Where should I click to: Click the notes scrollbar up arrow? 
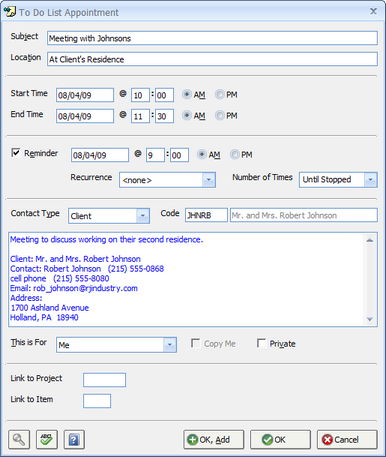(x=370, y=240)
